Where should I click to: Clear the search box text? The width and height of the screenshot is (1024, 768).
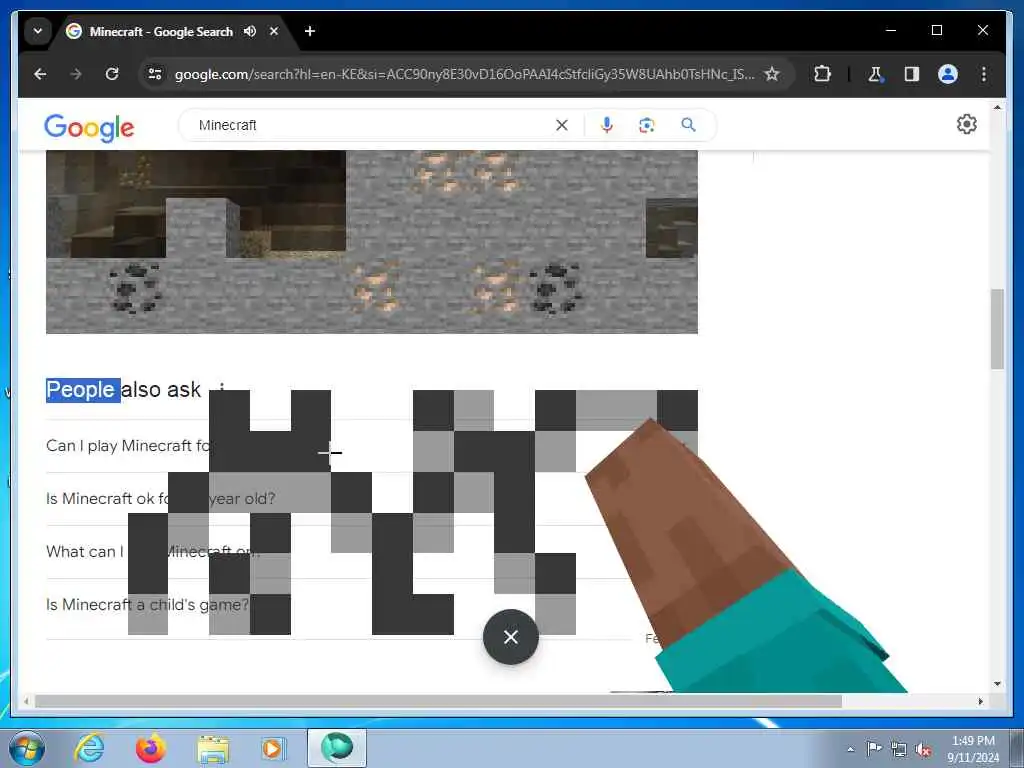(562, 125)
